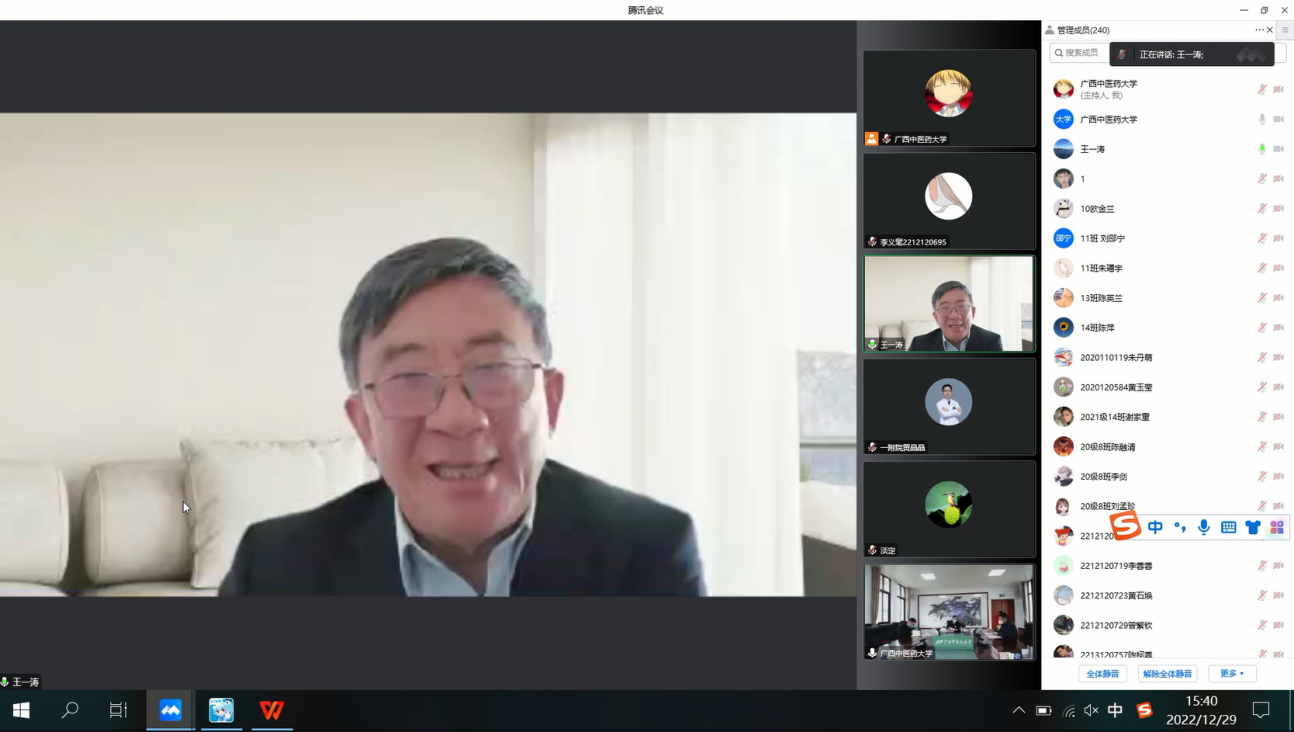Open the Sogou soft keyboard icon
This screenshot has width=1294, height=732.
1229,527
